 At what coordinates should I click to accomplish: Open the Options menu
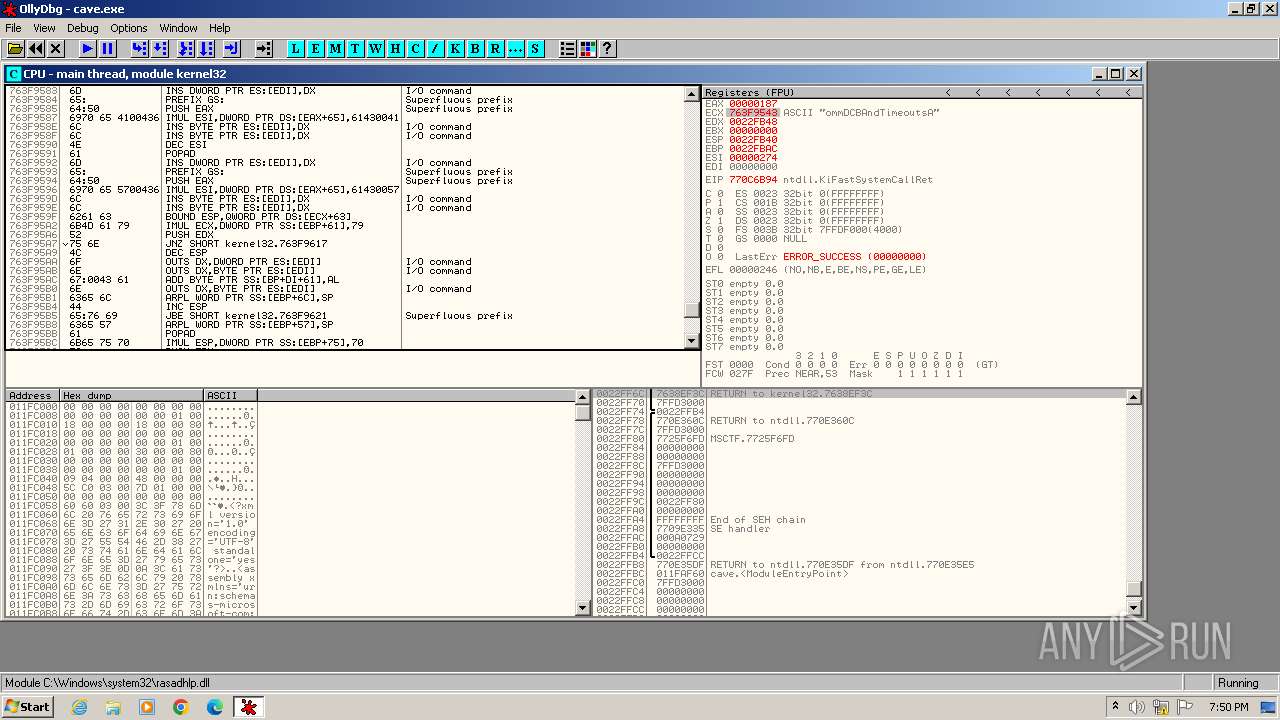click(129, 28)
